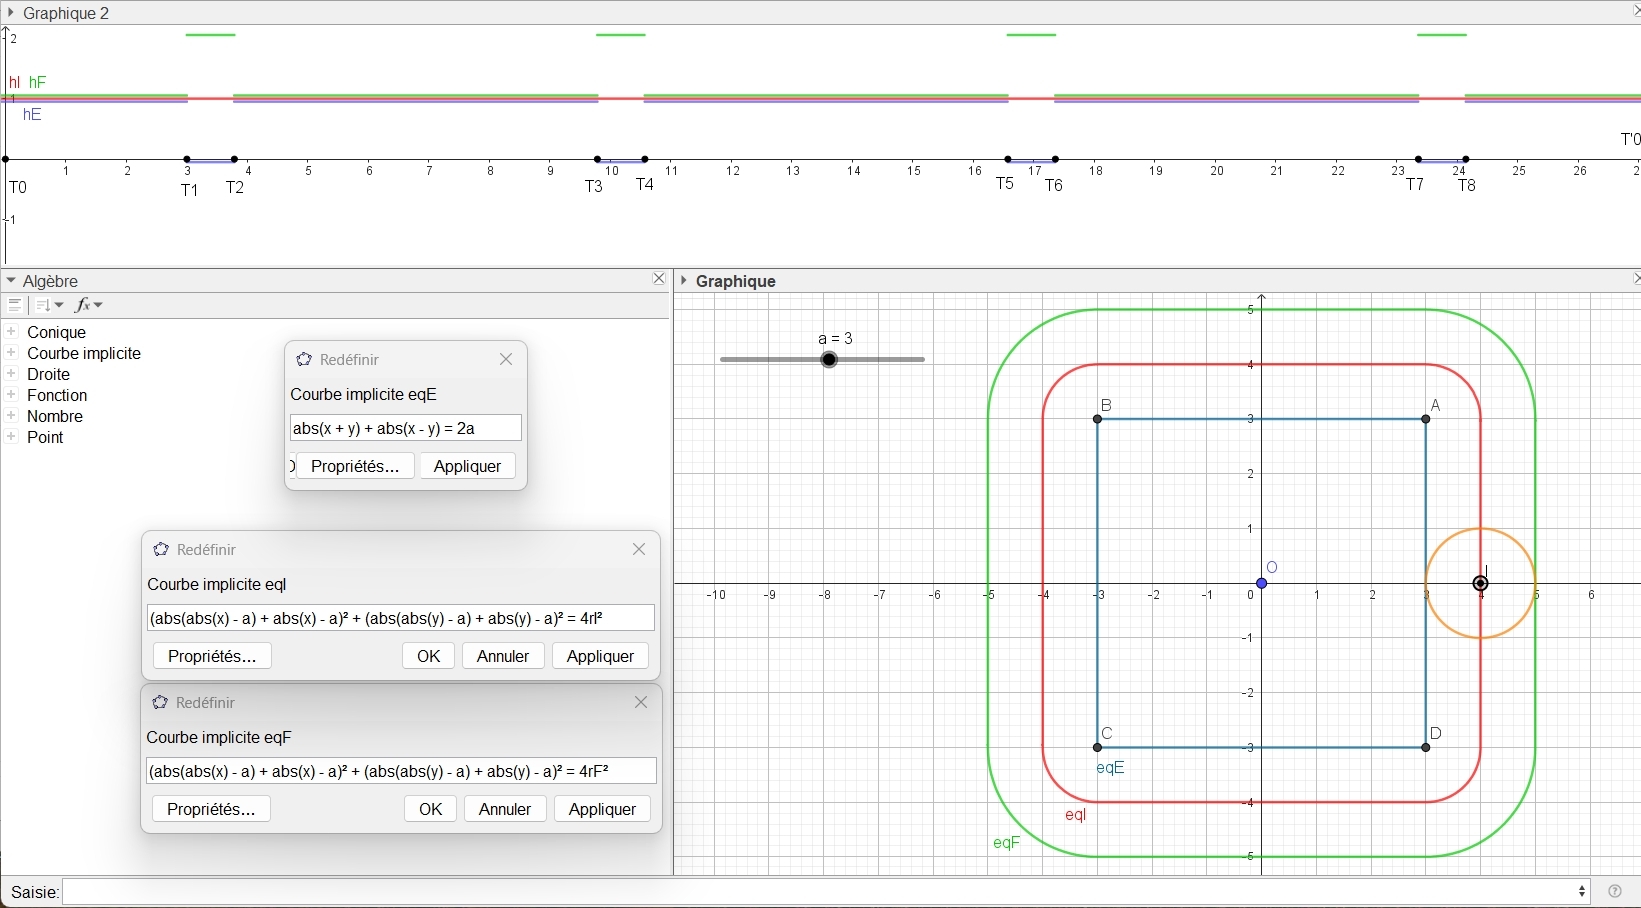The width and height of the screenshot is (1641, 908).
Task: Click Appliquer in the eqE dialog
Action: point(467,467)
